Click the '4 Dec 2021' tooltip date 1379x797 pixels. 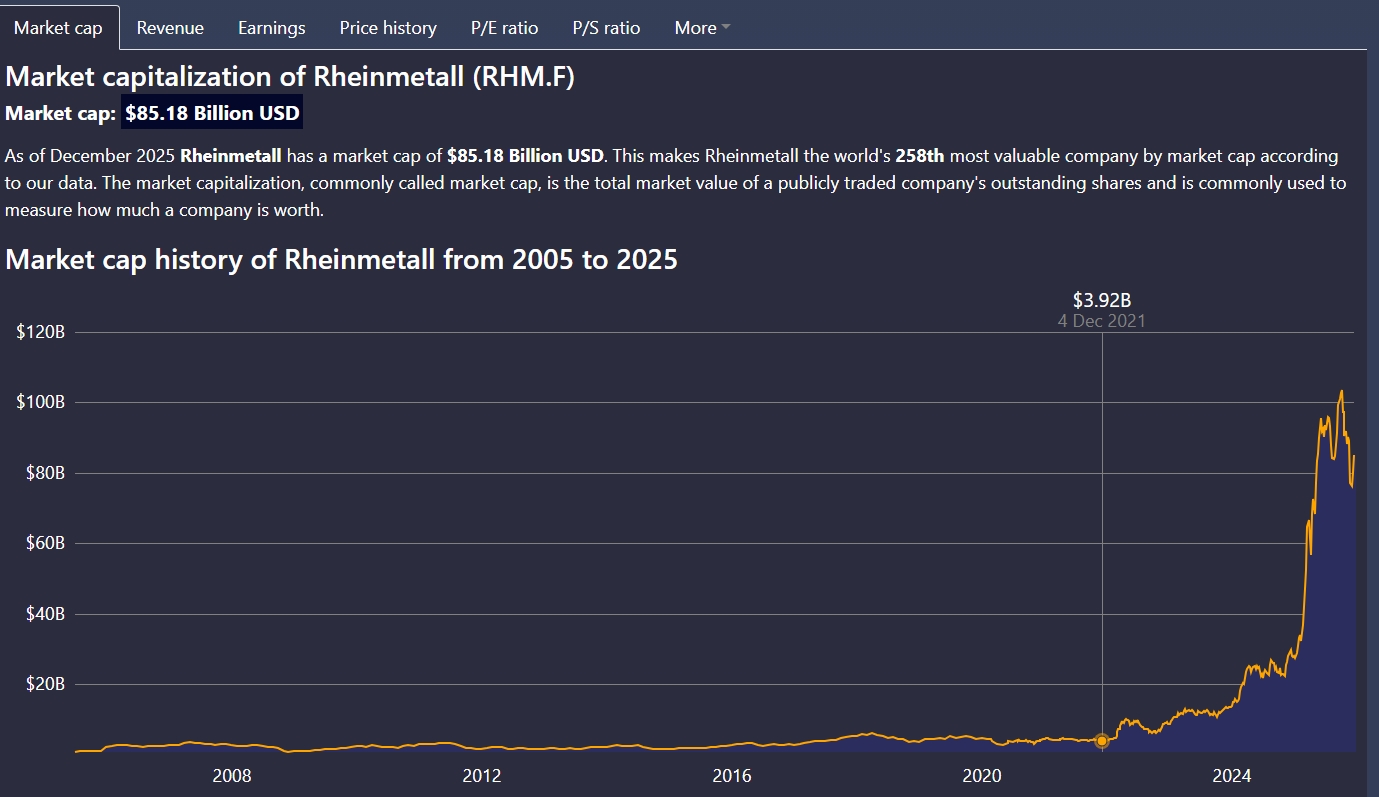point(1102,321)
